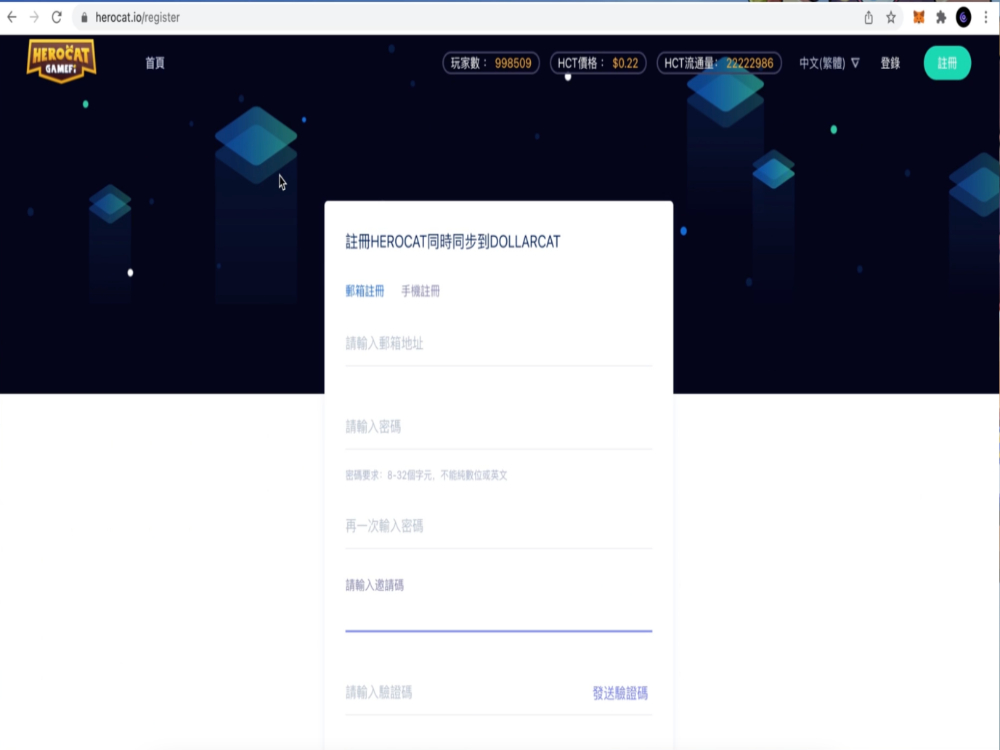1000x750 pixels.
Task: Click the HCT價格 $0.22 stat pill
Action: pyautogui.click(x=598, y=63)
